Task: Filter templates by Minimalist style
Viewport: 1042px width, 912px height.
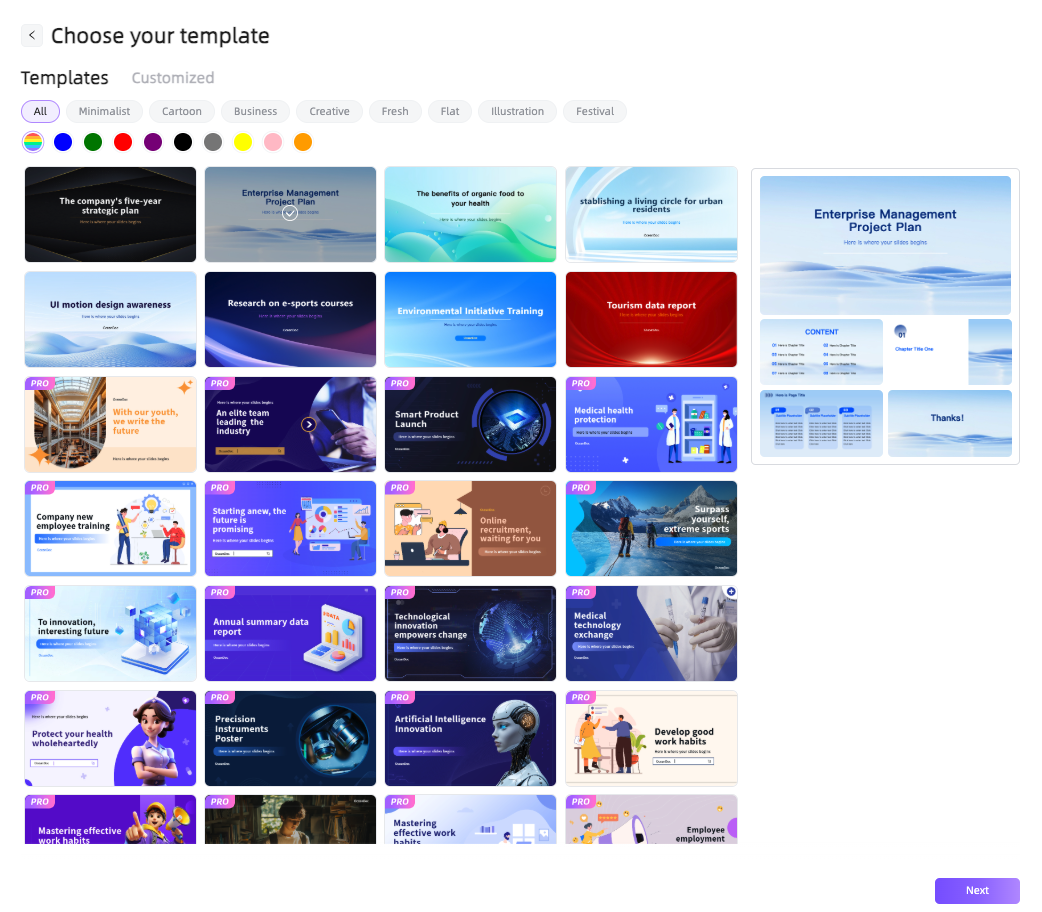Action: [x=104, y=111]
